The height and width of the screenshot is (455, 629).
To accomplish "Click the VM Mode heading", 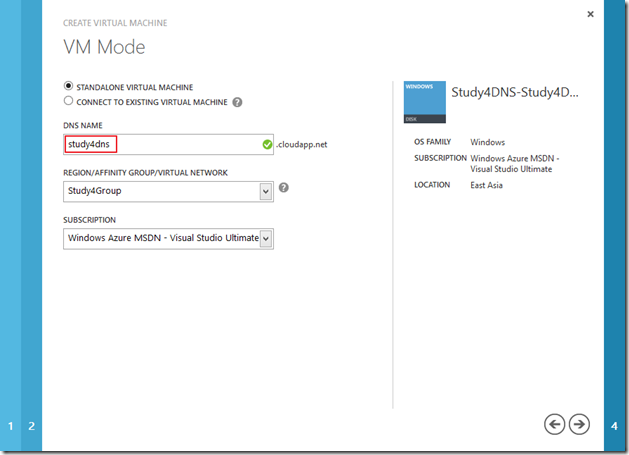I will [104, 47].
